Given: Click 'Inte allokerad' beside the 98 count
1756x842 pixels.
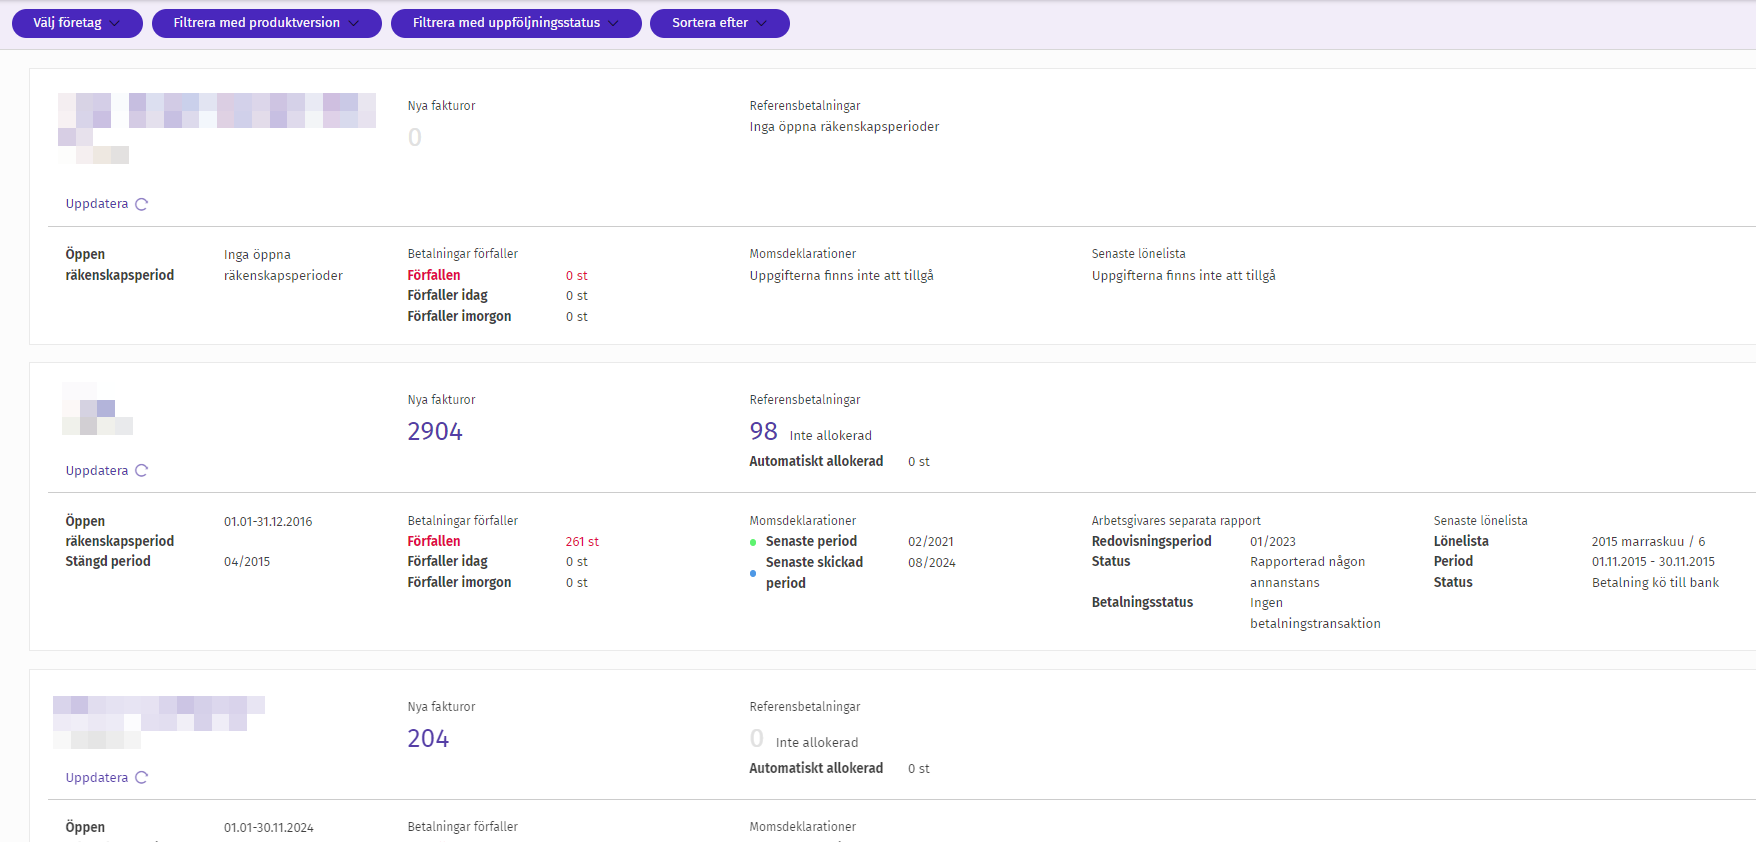Looking at the screenshot, I should pos(831,436).
